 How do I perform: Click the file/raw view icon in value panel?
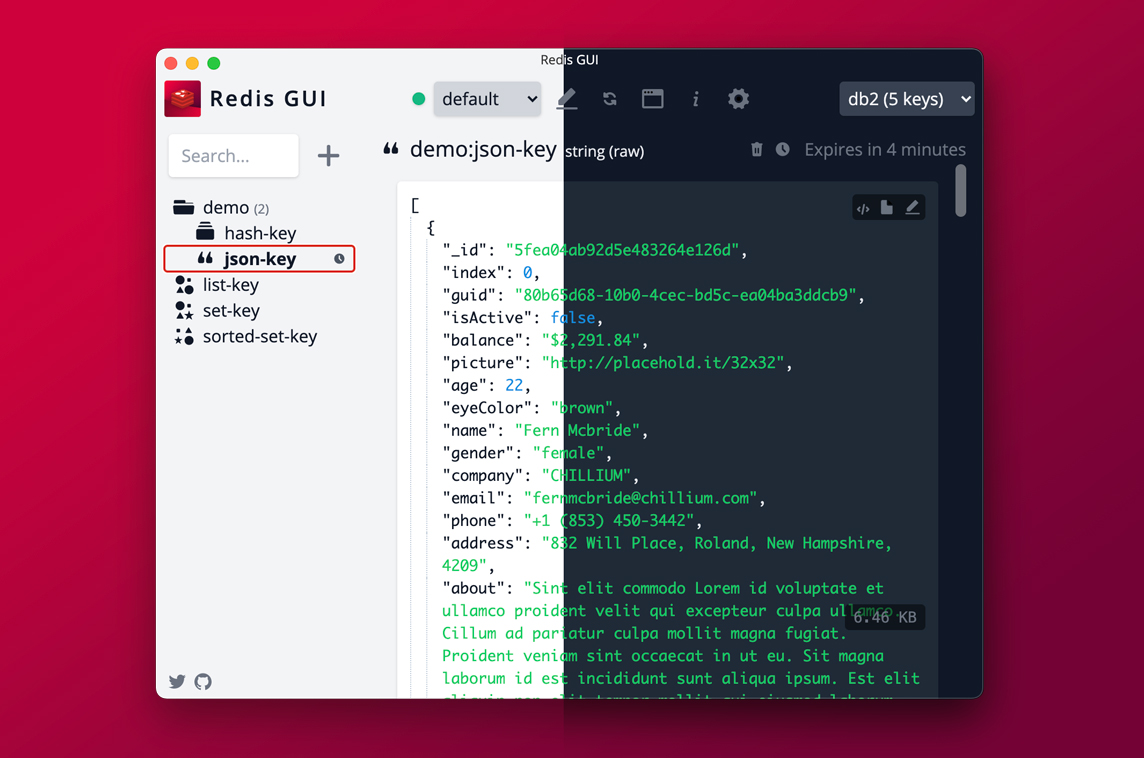[x=886, y=208]
